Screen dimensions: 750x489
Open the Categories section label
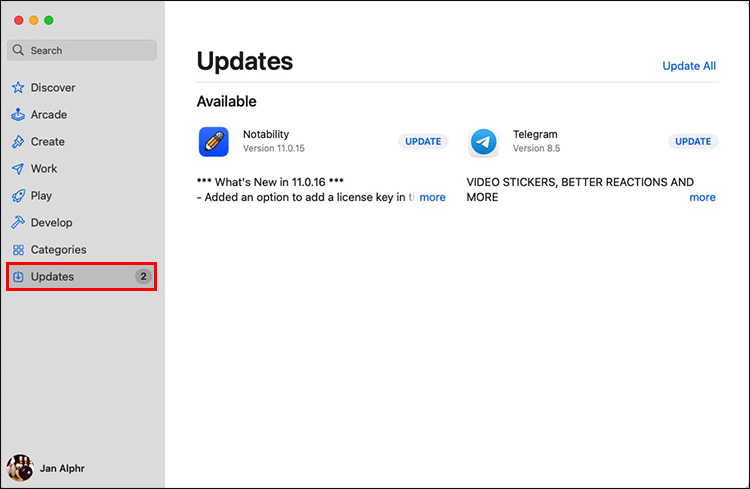pyautogui.click(x=58, y=250)
